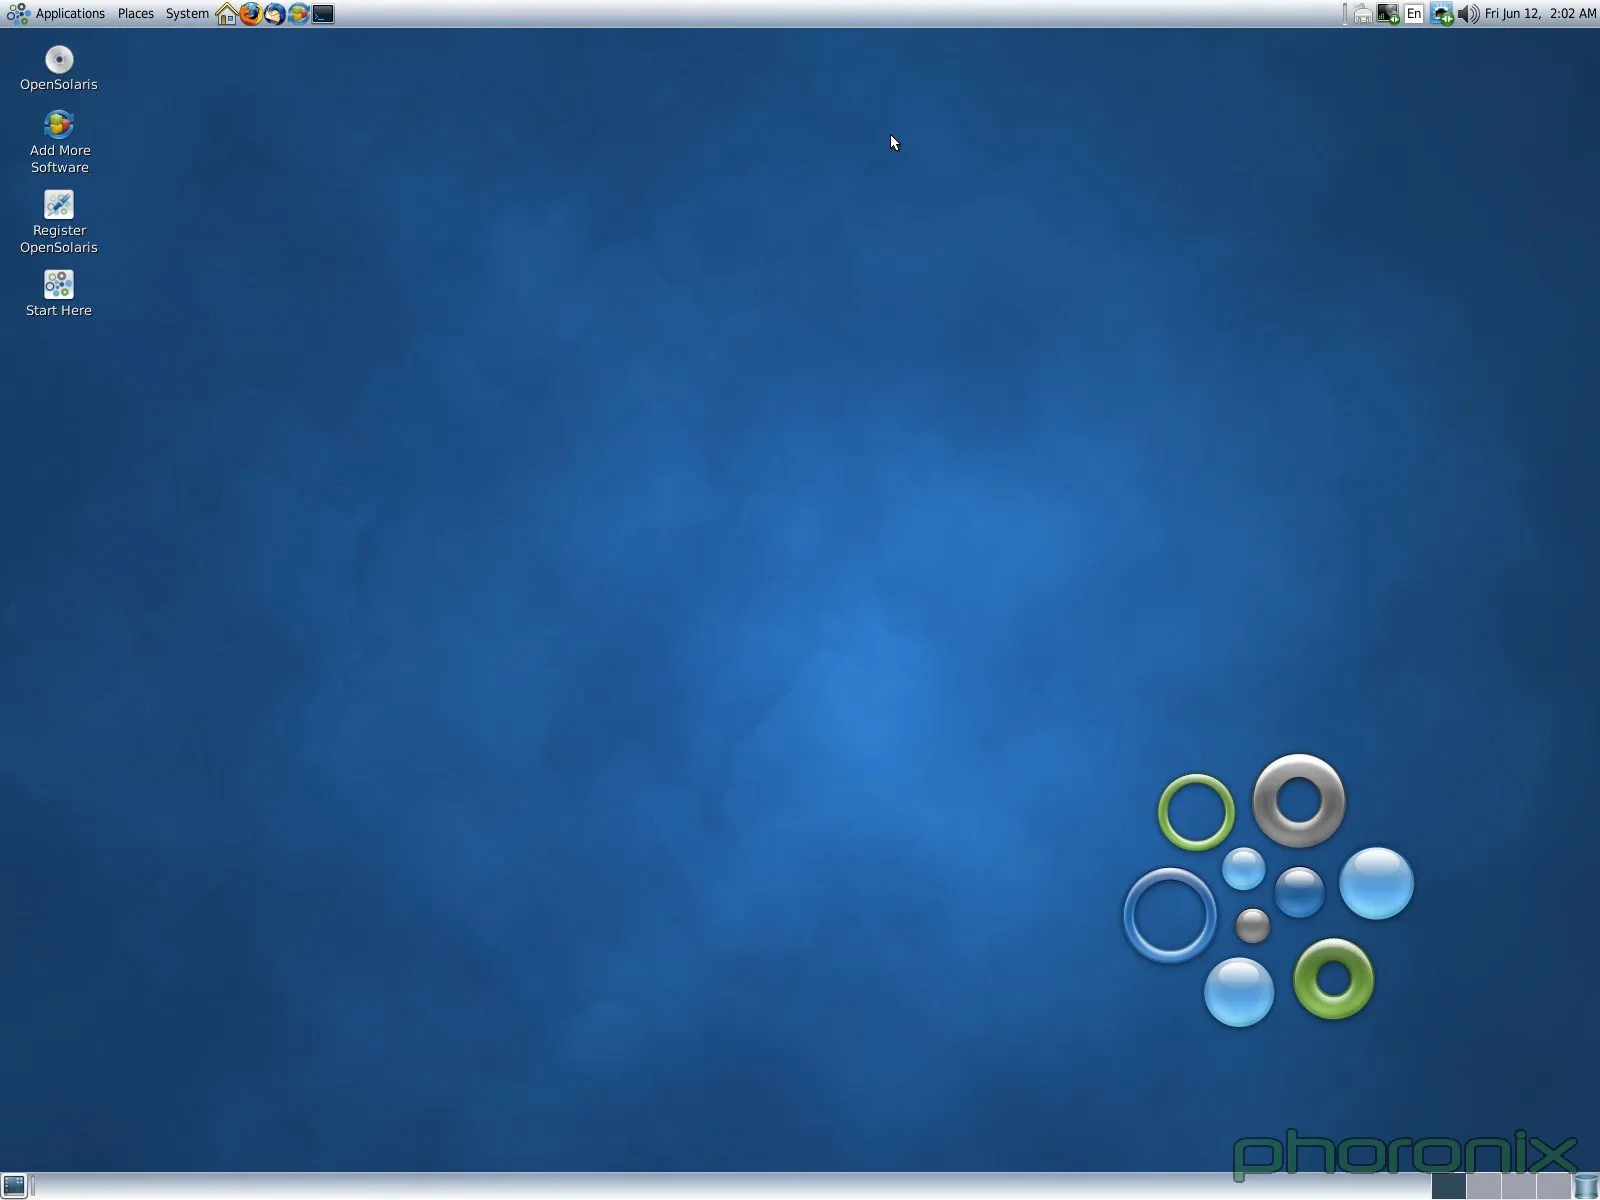Open the clock showing Fri Jun 12
1600x1200 pixels.
[x=1540, y=14]
